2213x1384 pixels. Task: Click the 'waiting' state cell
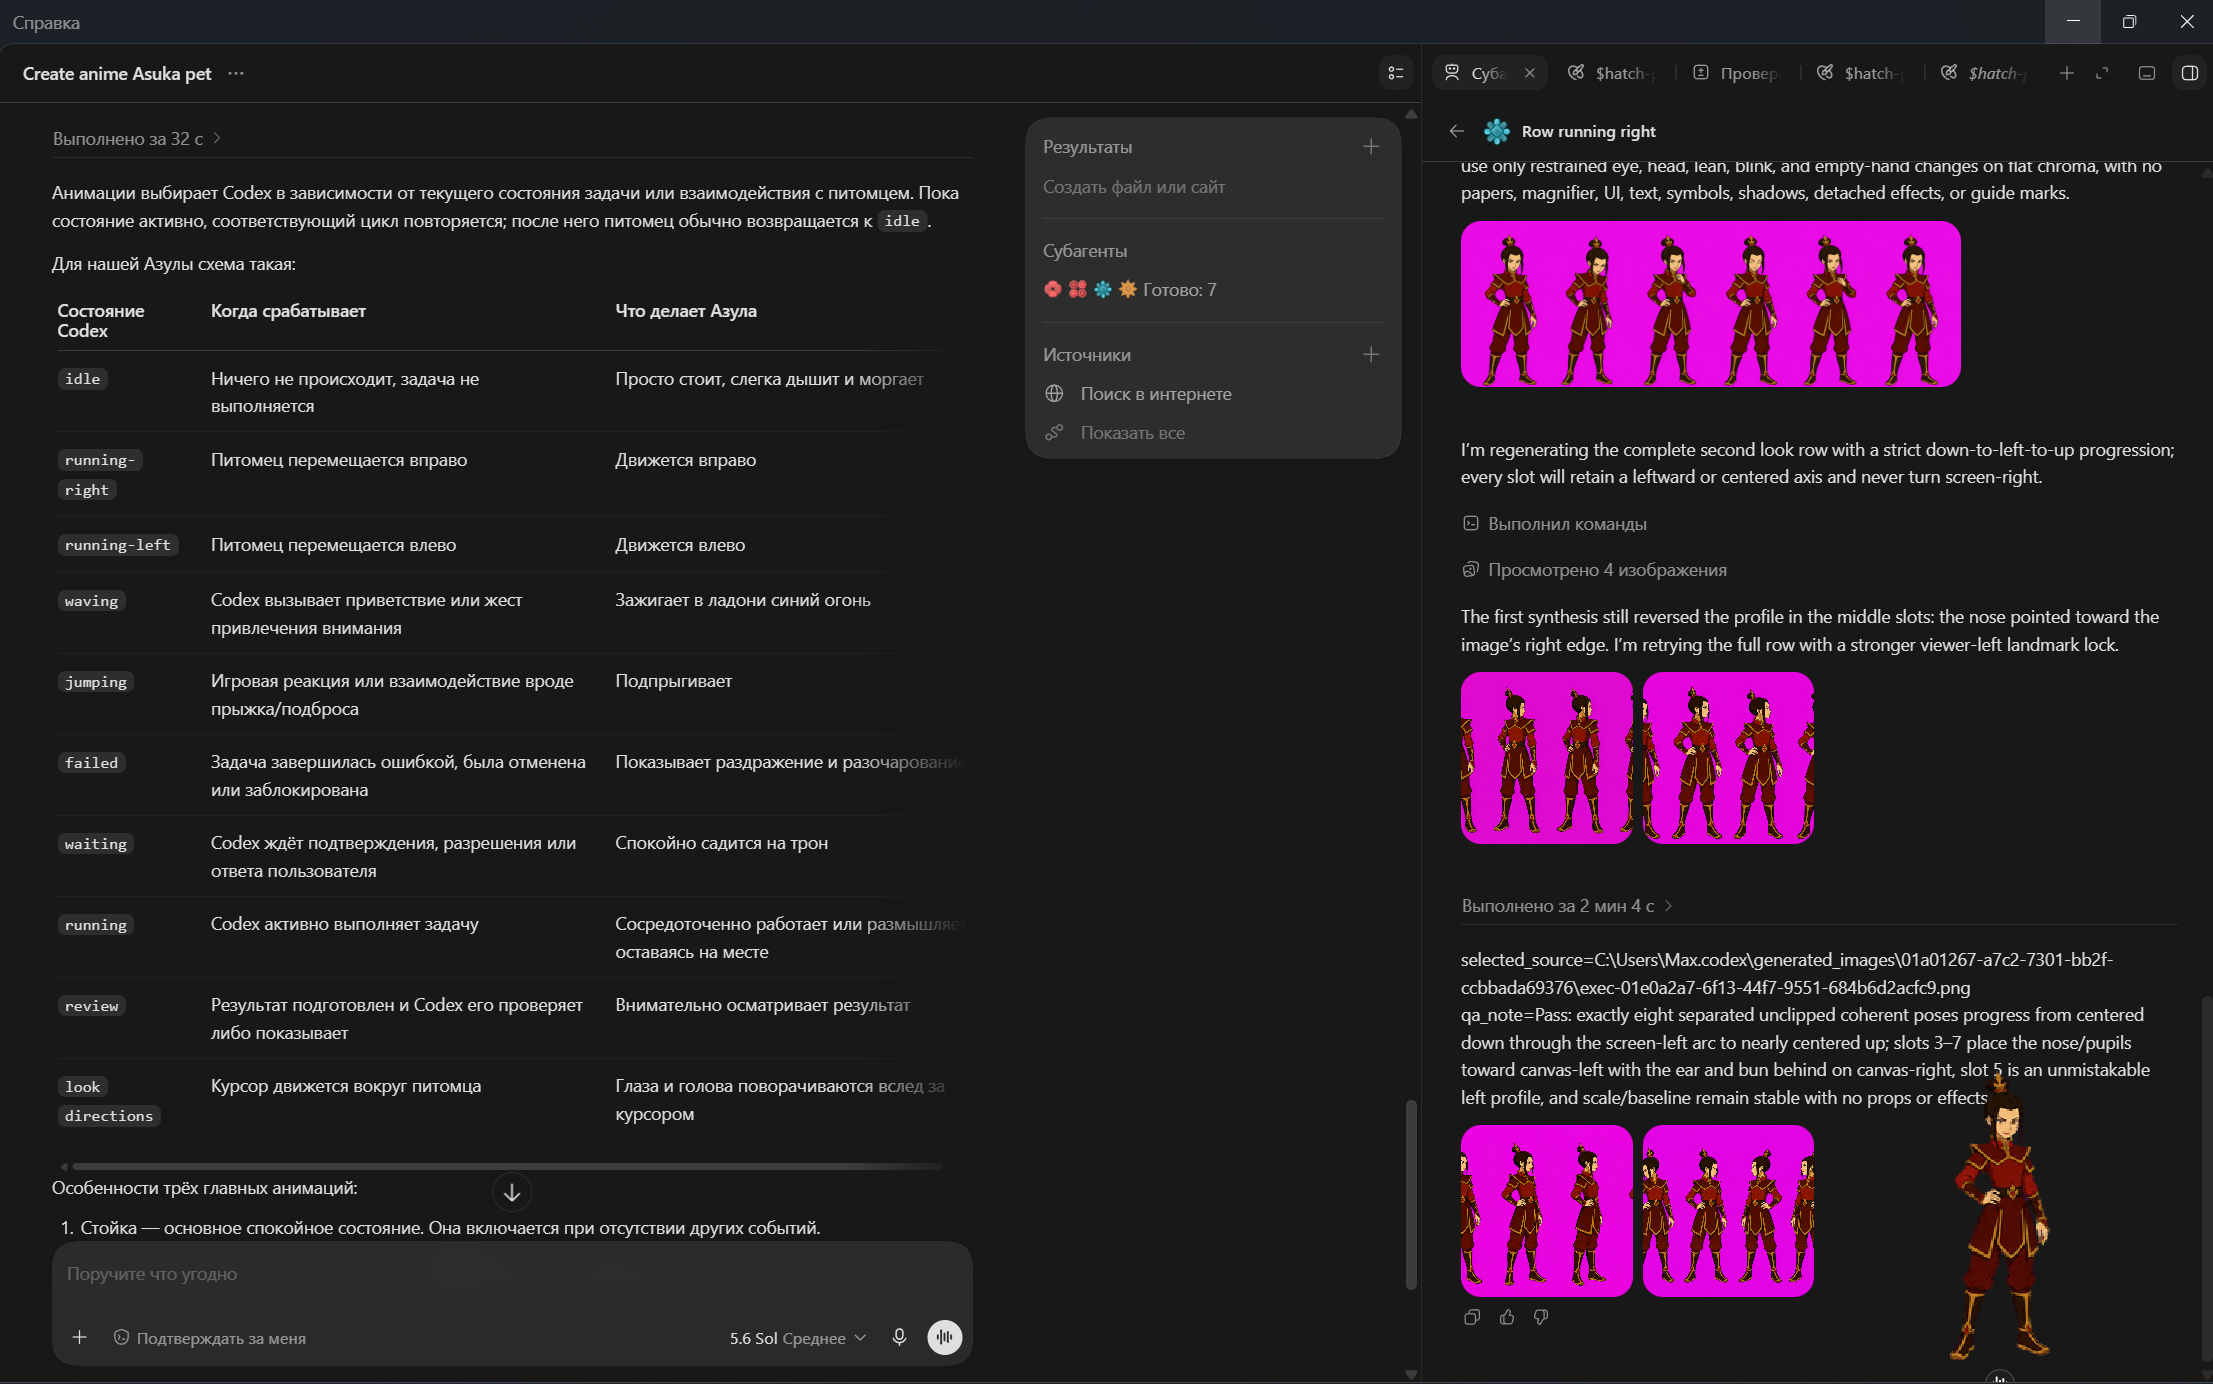[x=96, y=844]
